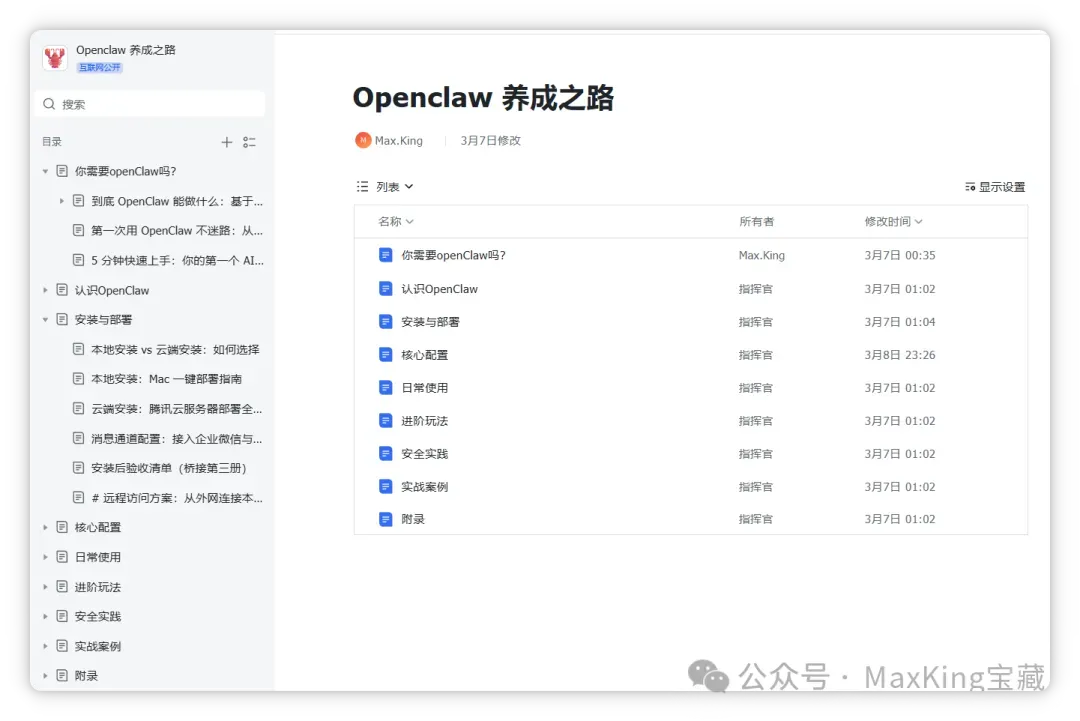Focus the 搜索 search field
This screenshot has width=1080, height=721.
coord(149,104)
